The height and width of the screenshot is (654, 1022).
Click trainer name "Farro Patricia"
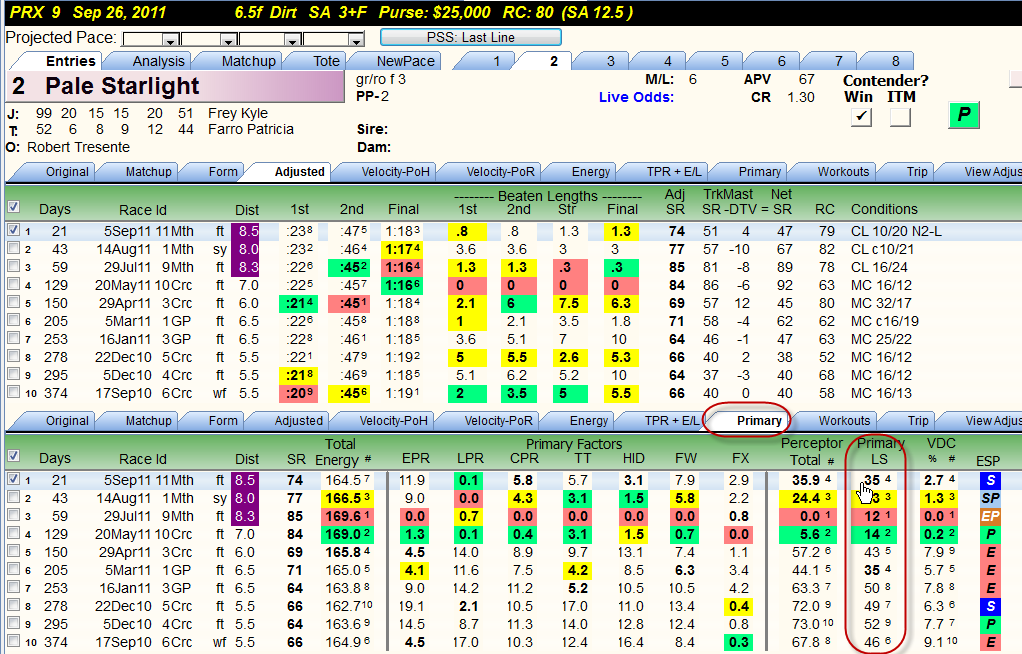251,129
